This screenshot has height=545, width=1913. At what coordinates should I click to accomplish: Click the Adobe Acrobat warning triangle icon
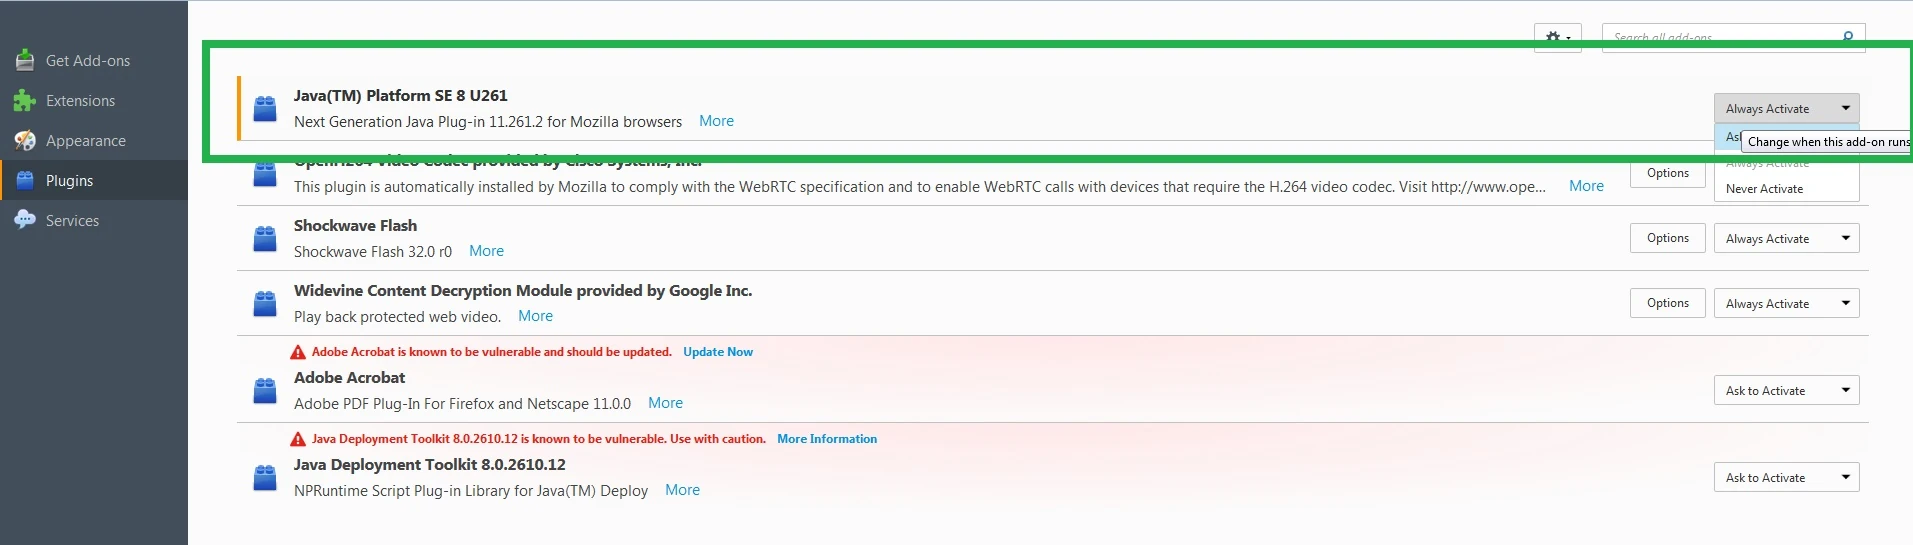tap(298, 352)
